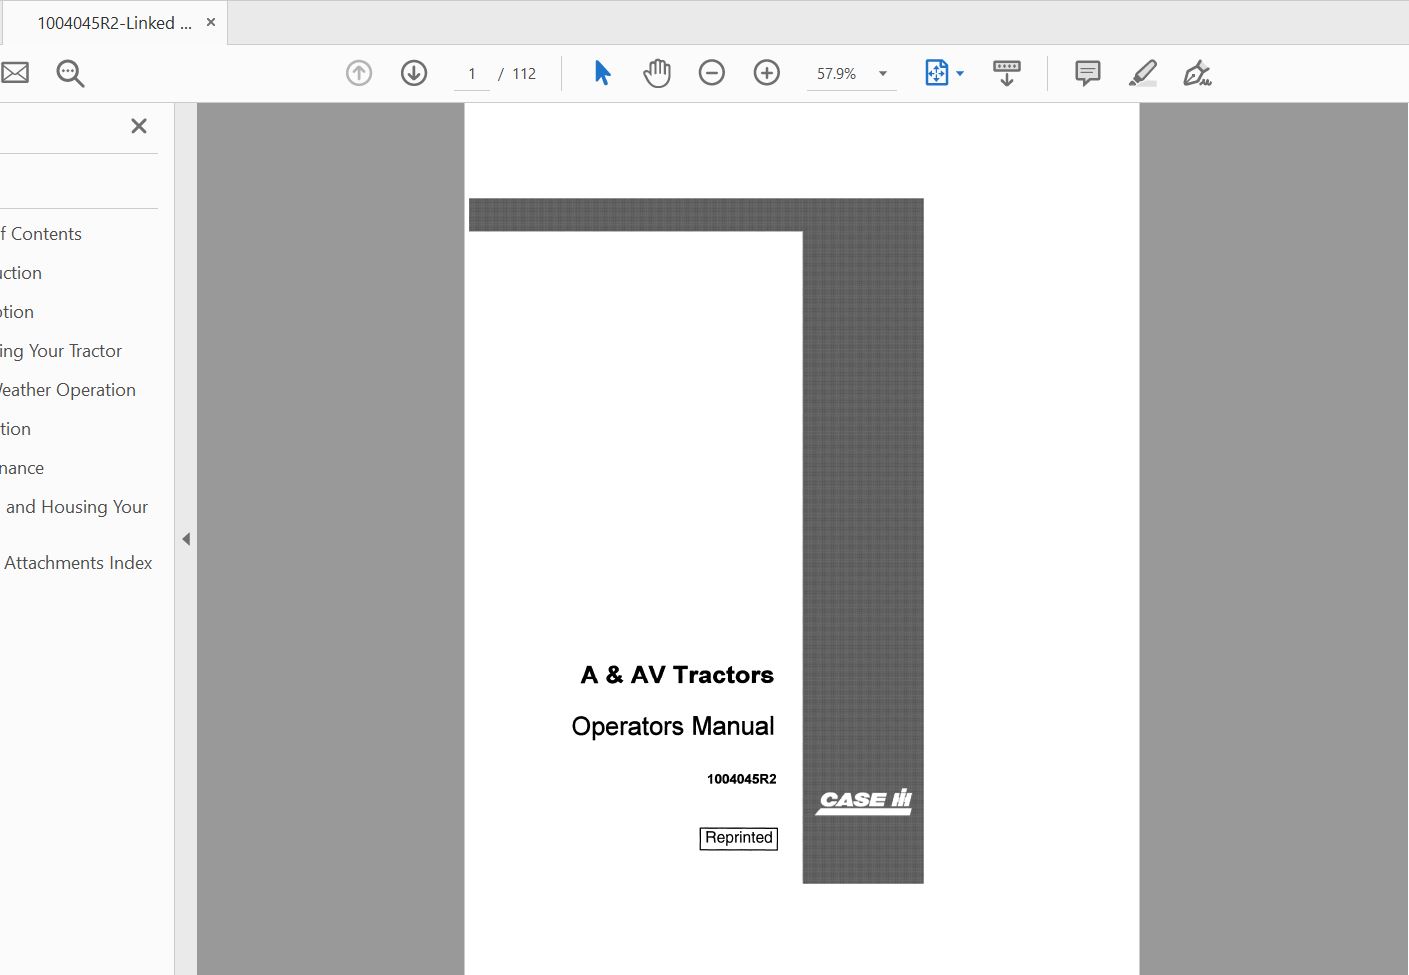Open the Comment tool
This screenshot has height=975, width=1409.
pos(1086,72)
